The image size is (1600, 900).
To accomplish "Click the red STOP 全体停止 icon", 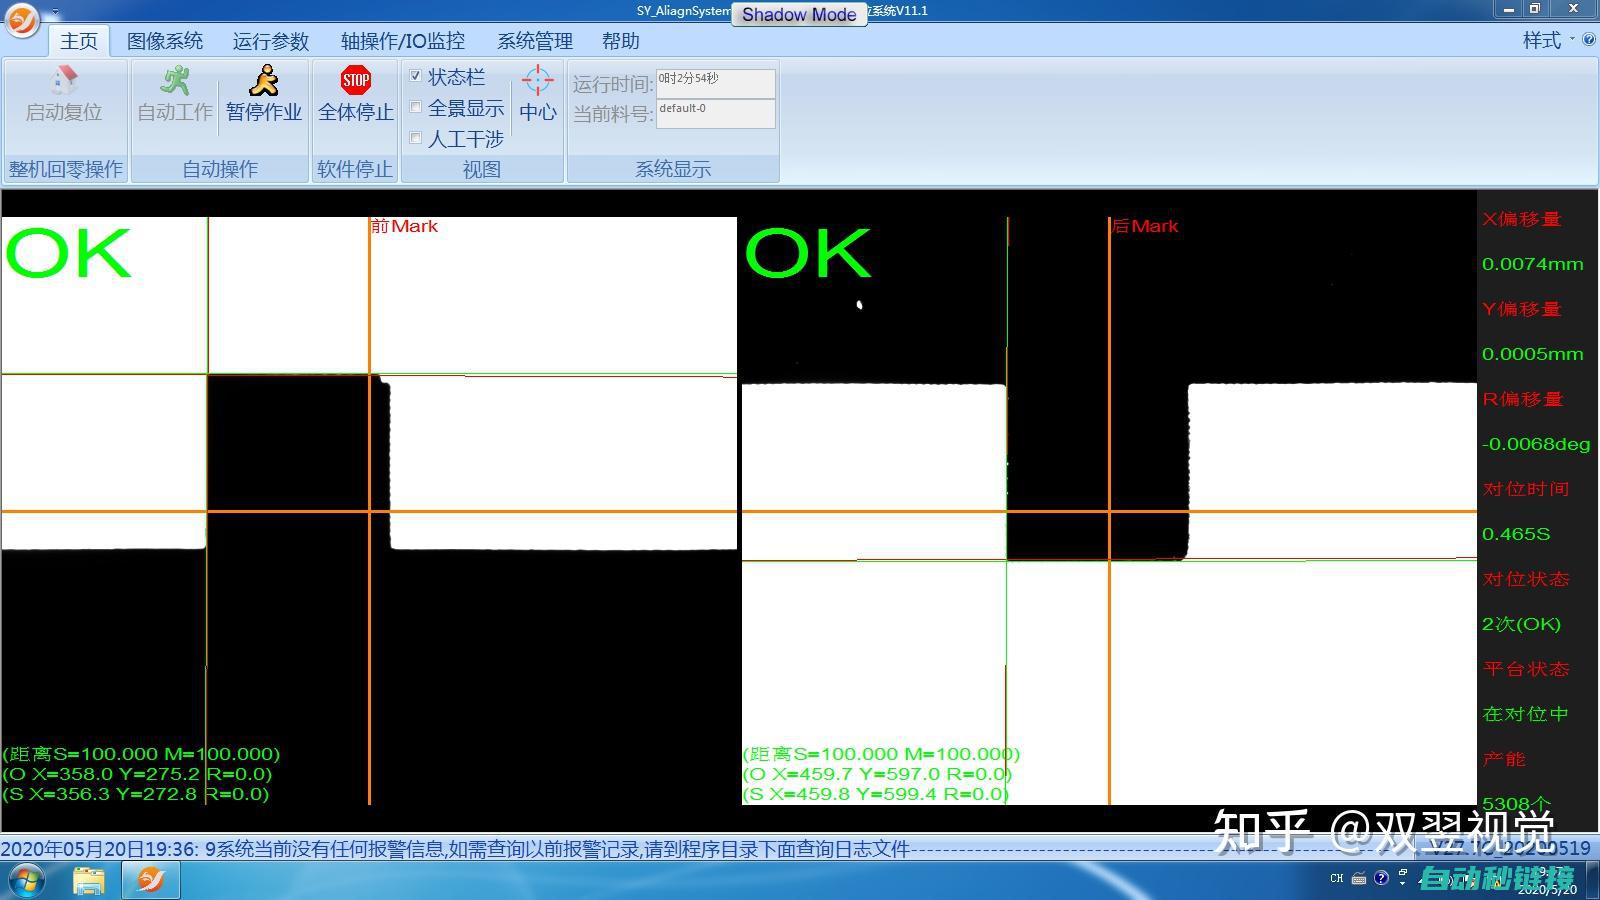I will (356, 80).
